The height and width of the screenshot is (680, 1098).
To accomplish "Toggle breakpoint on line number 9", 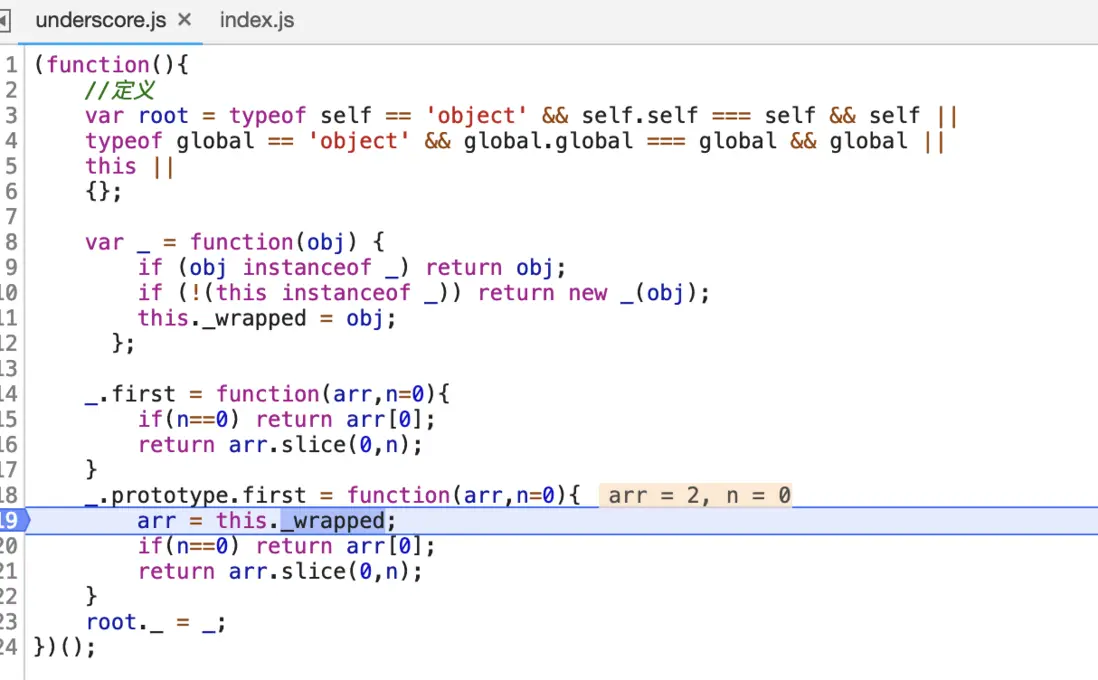I will 11,268.
